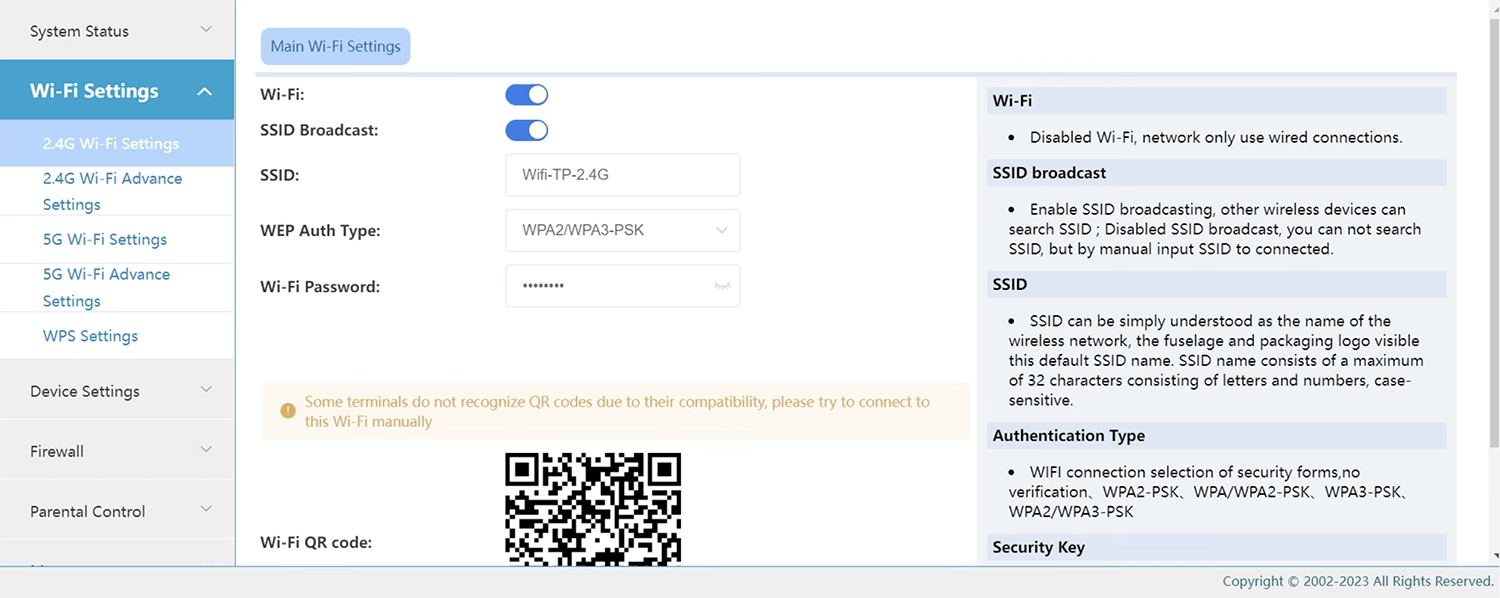
Task: Open the WEP Auth Type dropdown
Action: [622, 230]
